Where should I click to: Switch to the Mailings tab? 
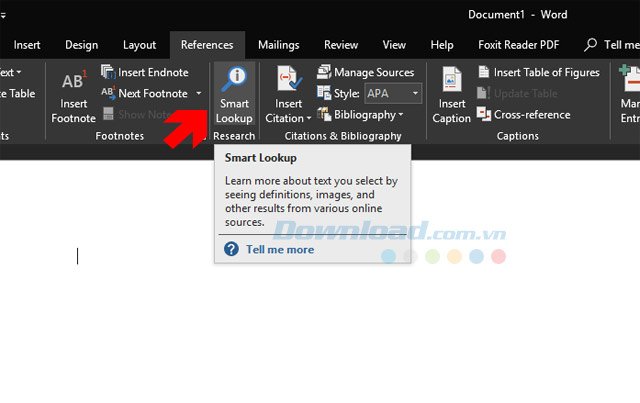(x=278, y=45)
